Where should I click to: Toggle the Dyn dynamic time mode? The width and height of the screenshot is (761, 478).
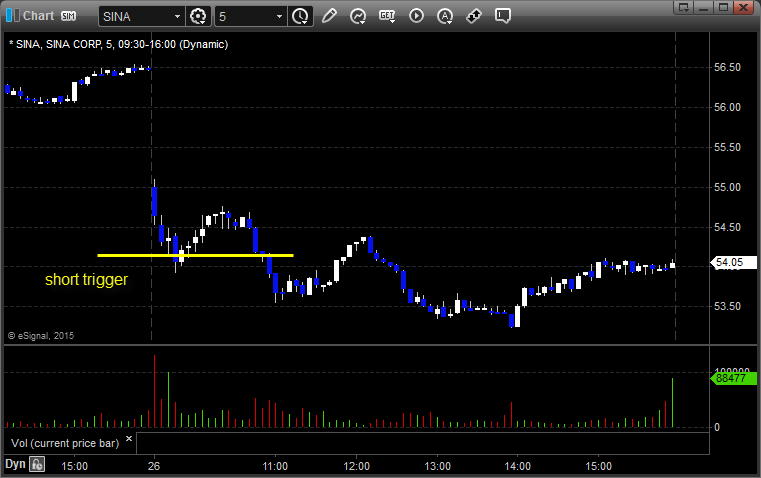point(15,464)
